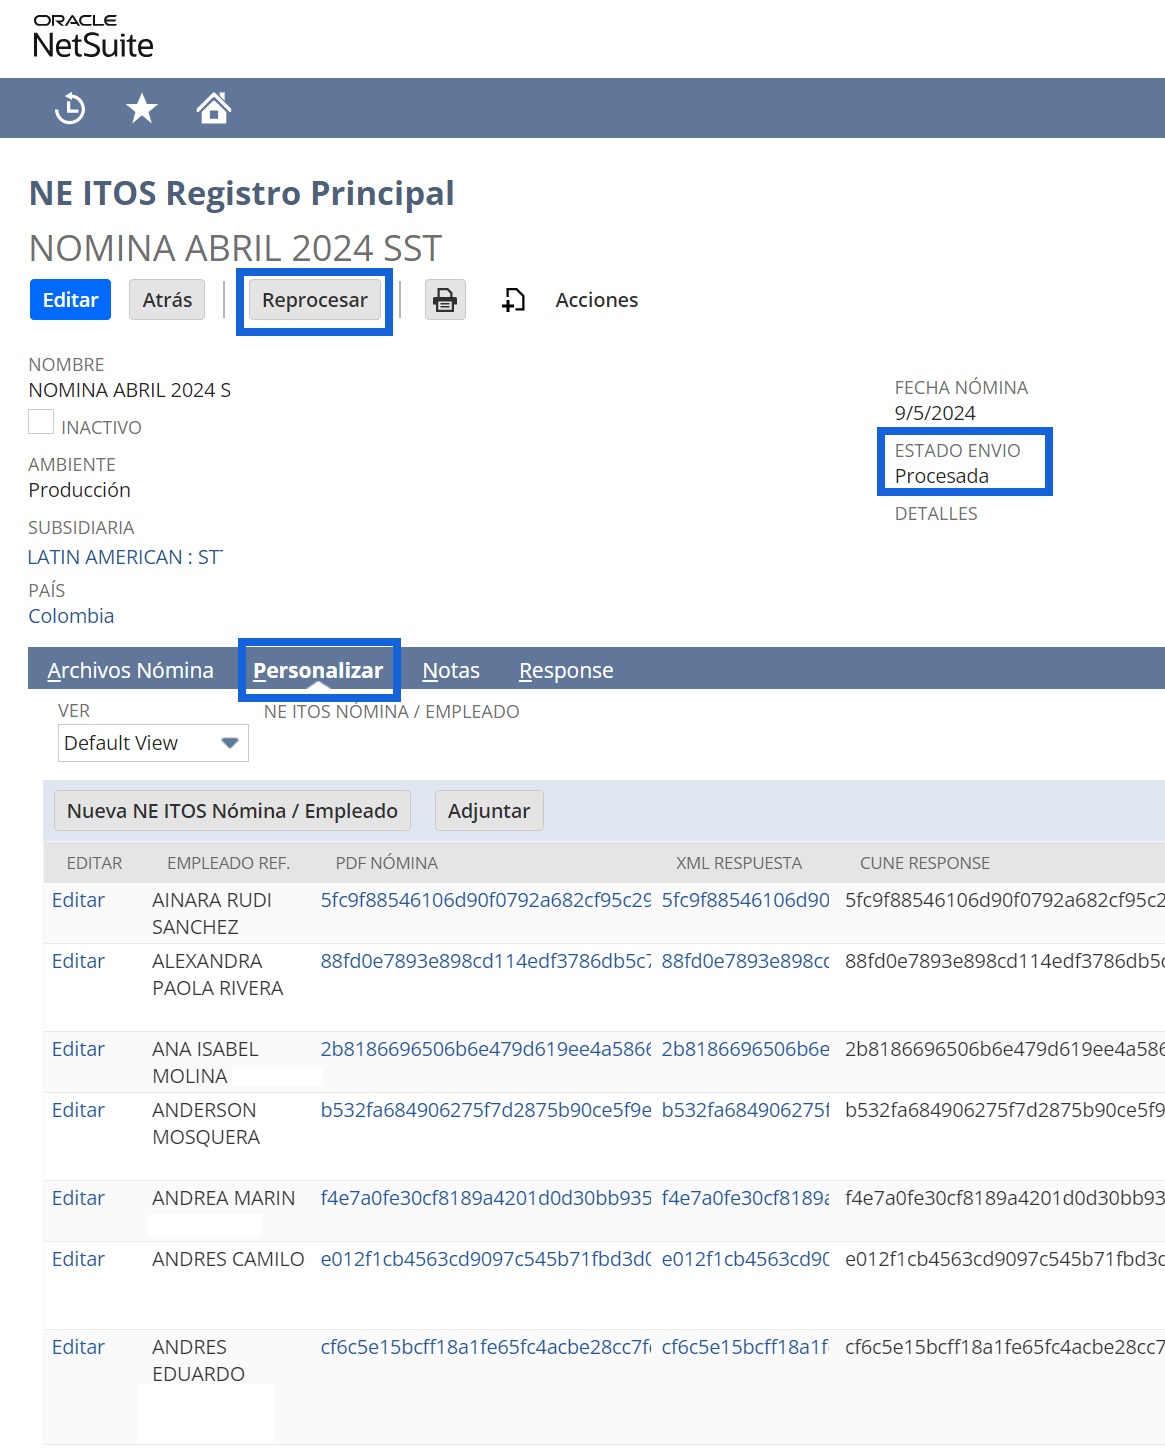Click the blue Editar button
Viewport: 1165px width, 1448px height.
coord(70,300)
